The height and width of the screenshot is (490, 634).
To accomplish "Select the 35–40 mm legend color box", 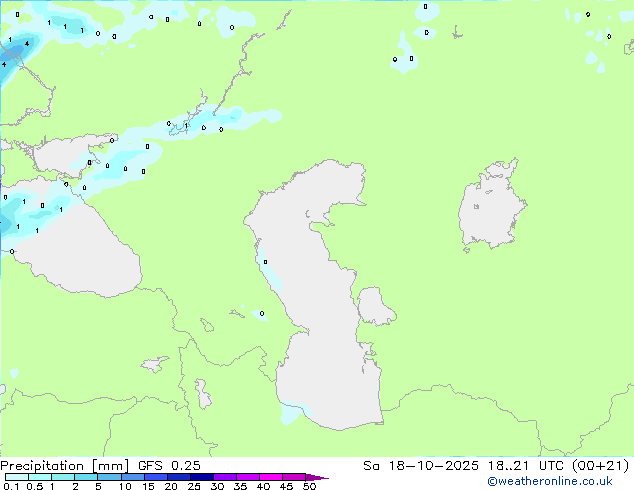I will pyautogui.click(x=247, y=477).
